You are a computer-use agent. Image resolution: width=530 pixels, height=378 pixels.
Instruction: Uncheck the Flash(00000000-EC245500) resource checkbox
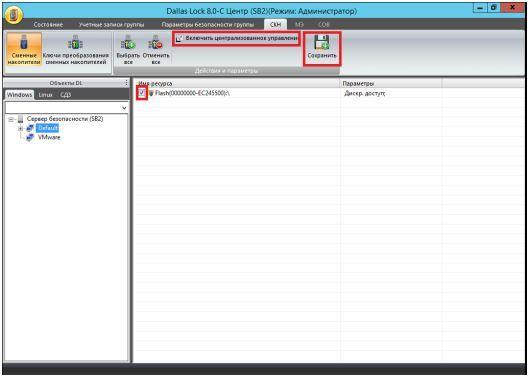coord(142,93)
